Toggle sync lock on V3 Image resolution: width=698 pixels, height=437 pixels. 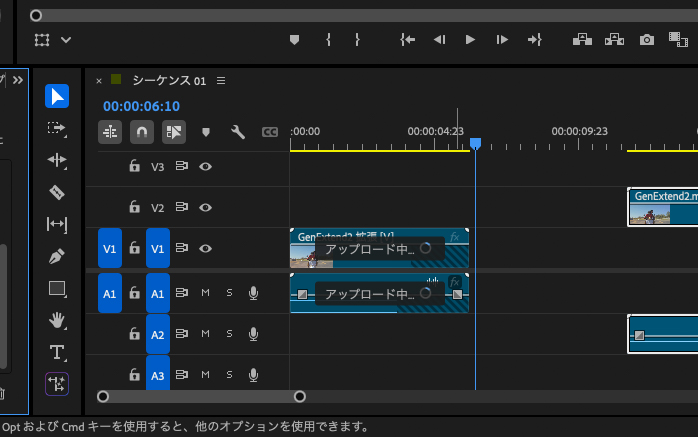[182, 166]
